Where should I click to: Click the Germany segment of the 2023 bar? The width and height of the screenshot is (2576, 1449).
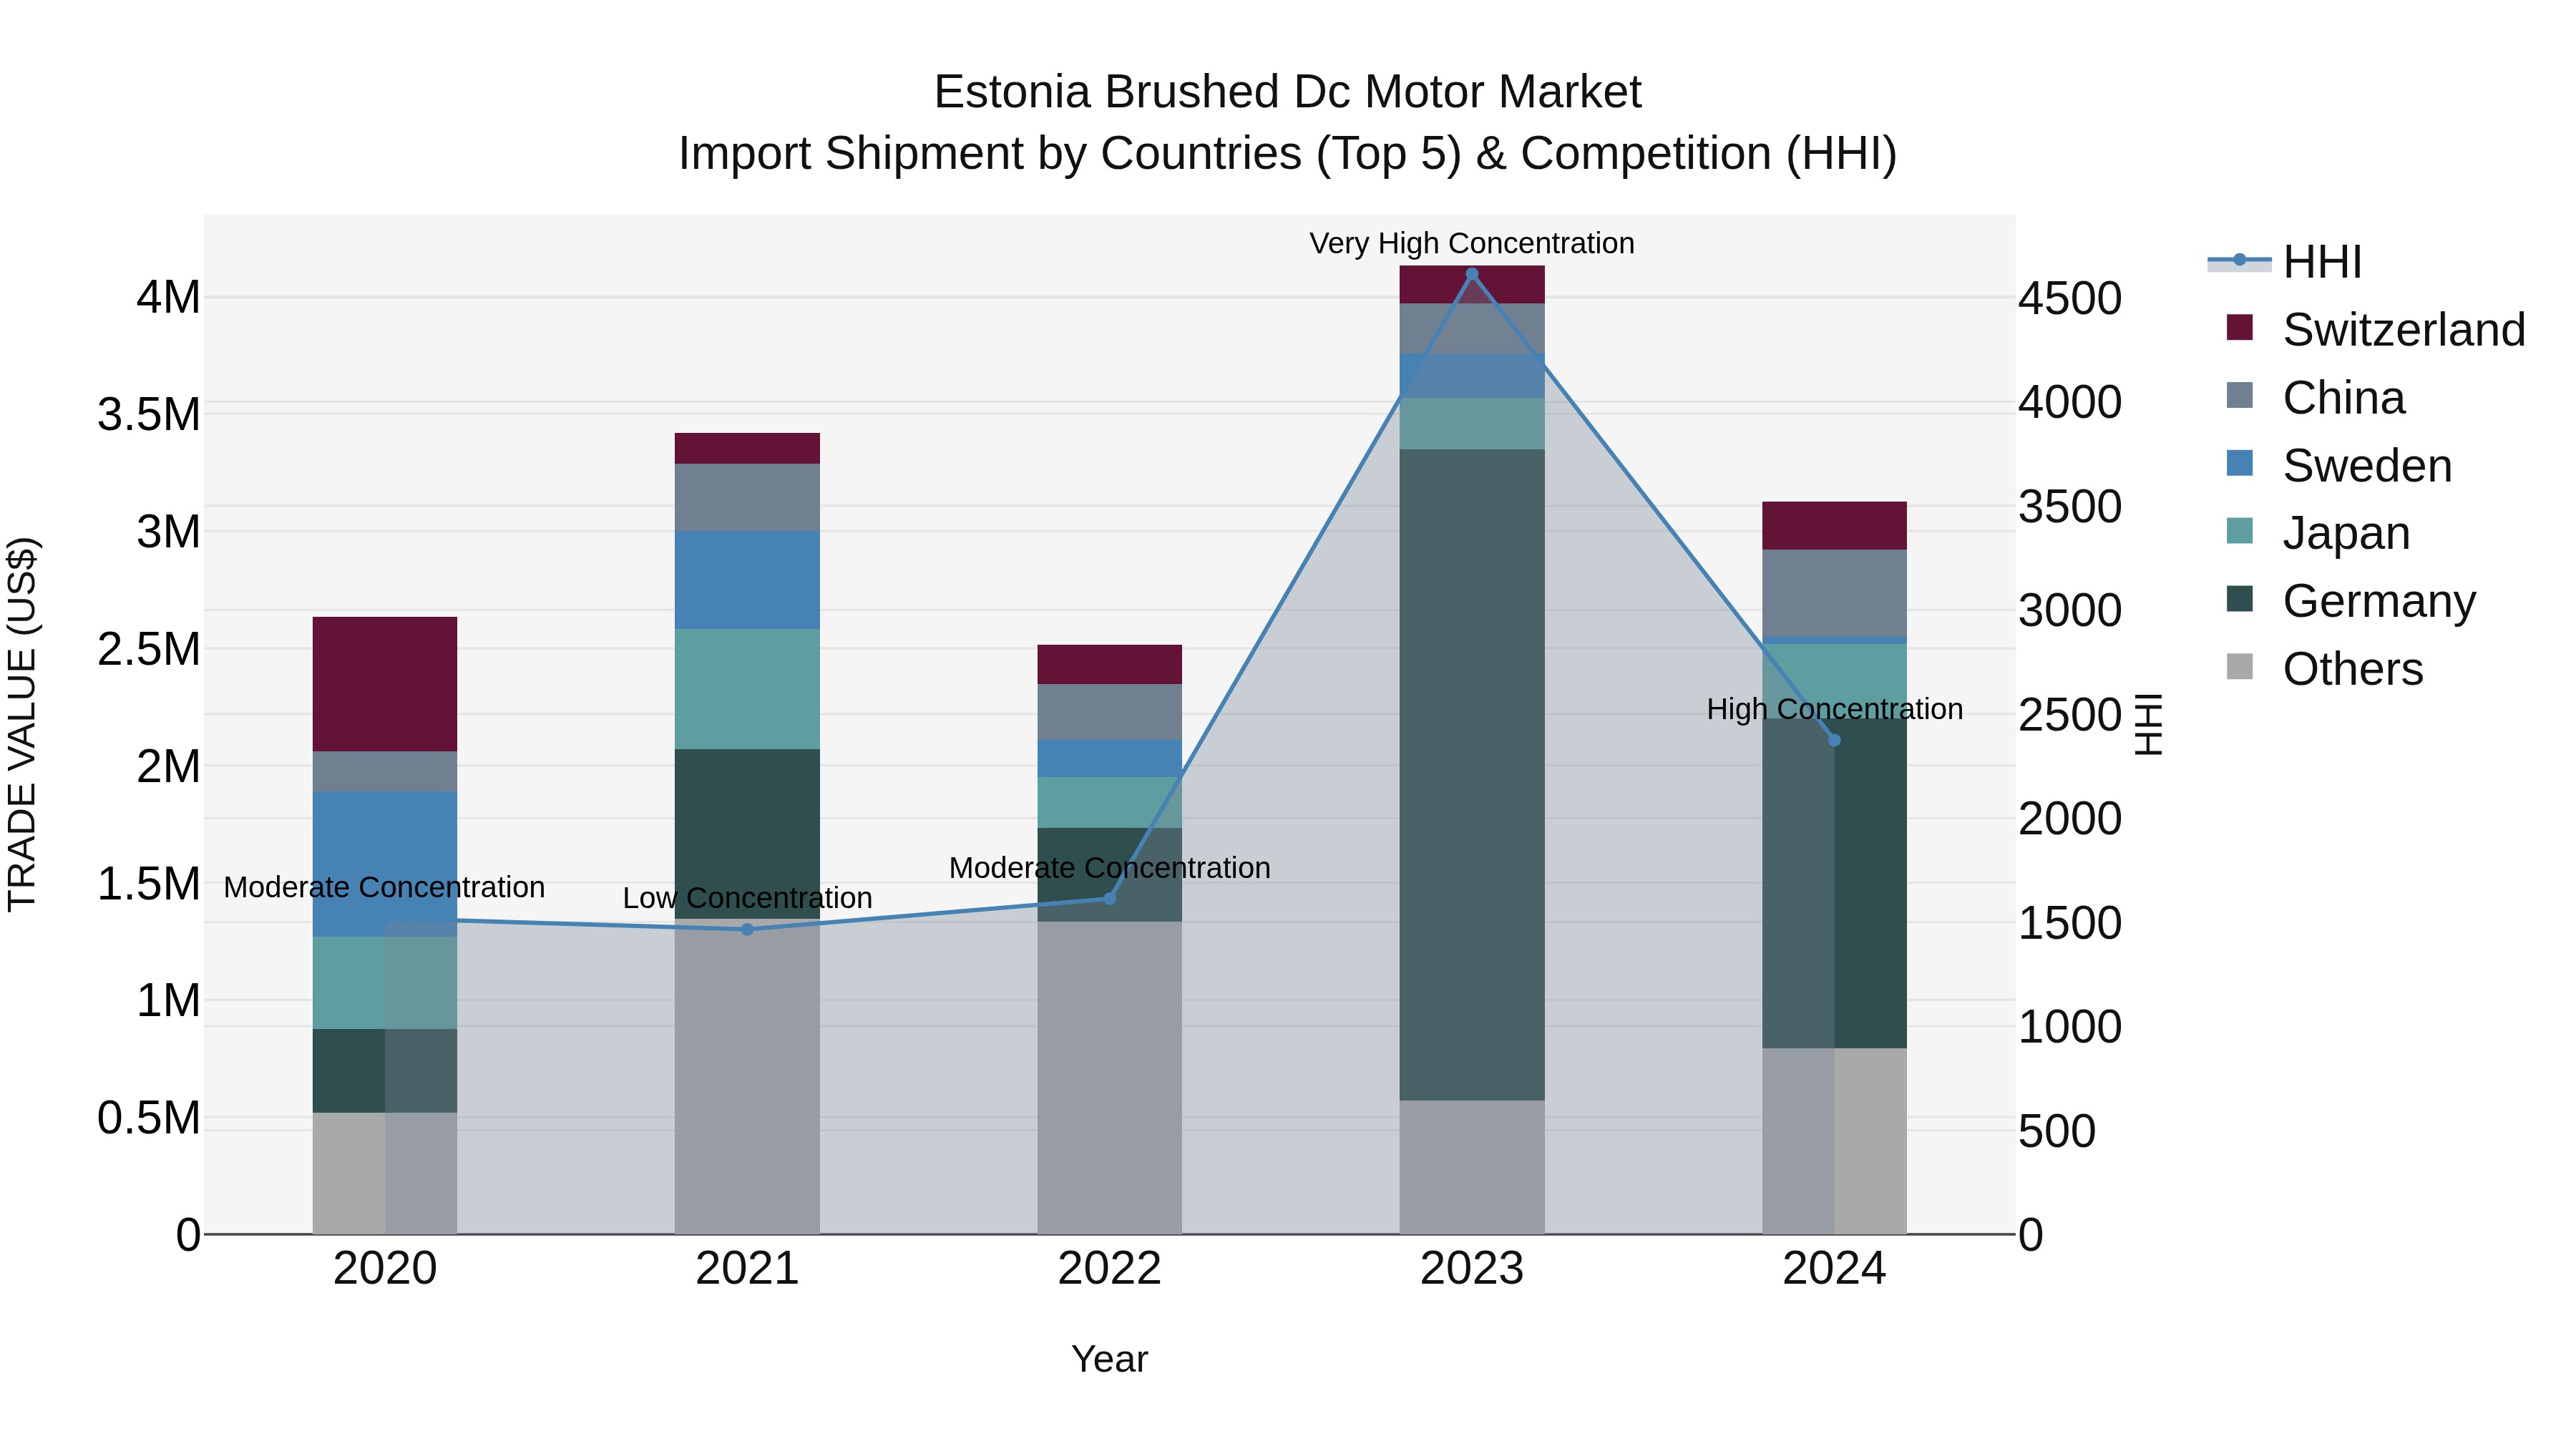[x=1472, y=775]
